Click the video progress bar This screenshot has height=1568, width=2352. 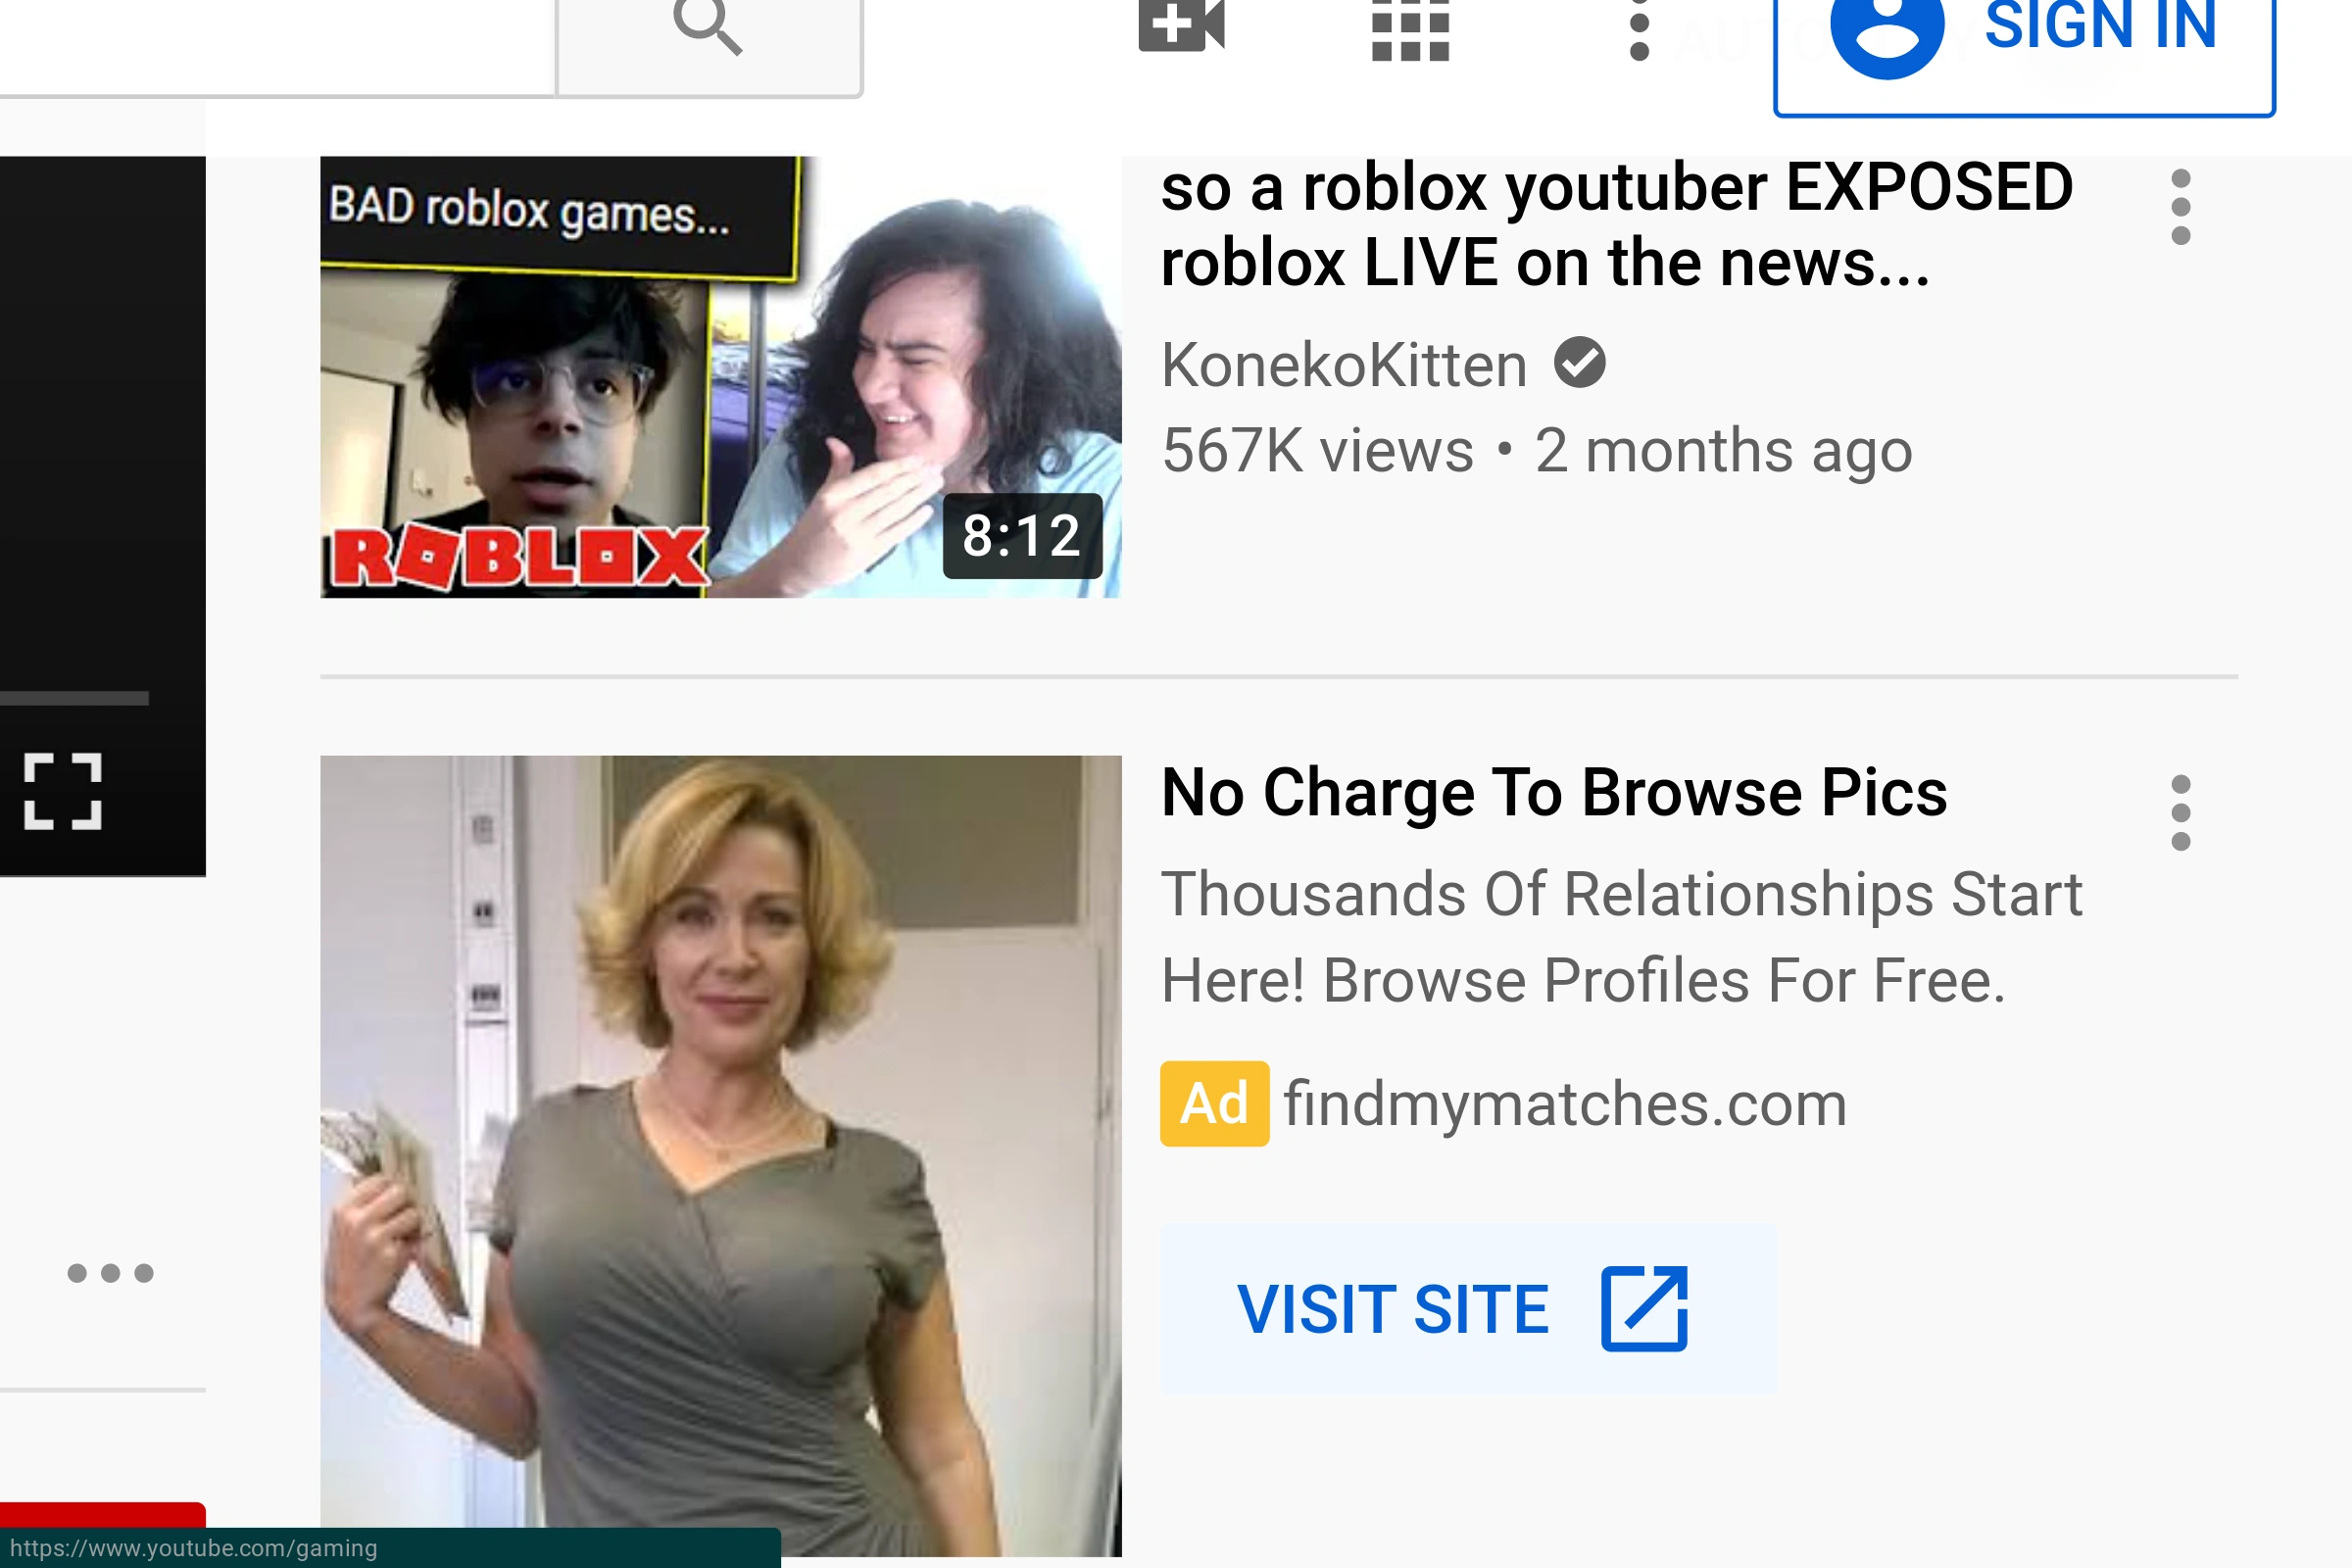[74, 698]
